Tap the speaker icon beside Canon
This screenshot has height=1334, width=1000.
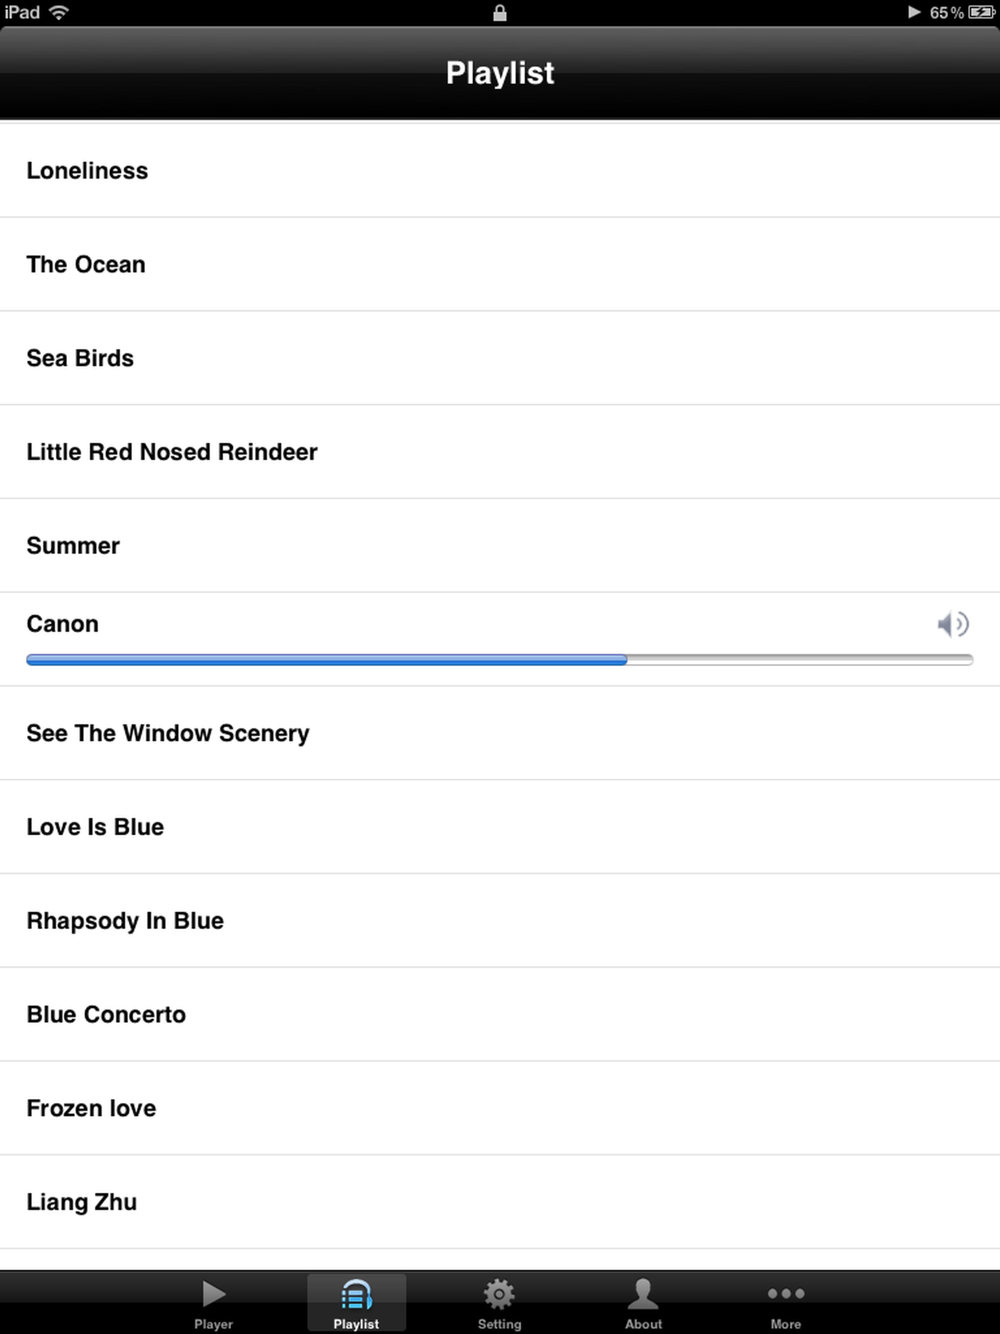point(953,624)
